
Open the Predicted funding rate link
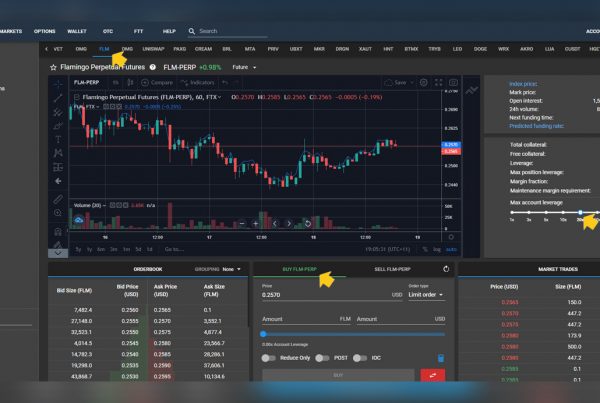coord(536,126)
